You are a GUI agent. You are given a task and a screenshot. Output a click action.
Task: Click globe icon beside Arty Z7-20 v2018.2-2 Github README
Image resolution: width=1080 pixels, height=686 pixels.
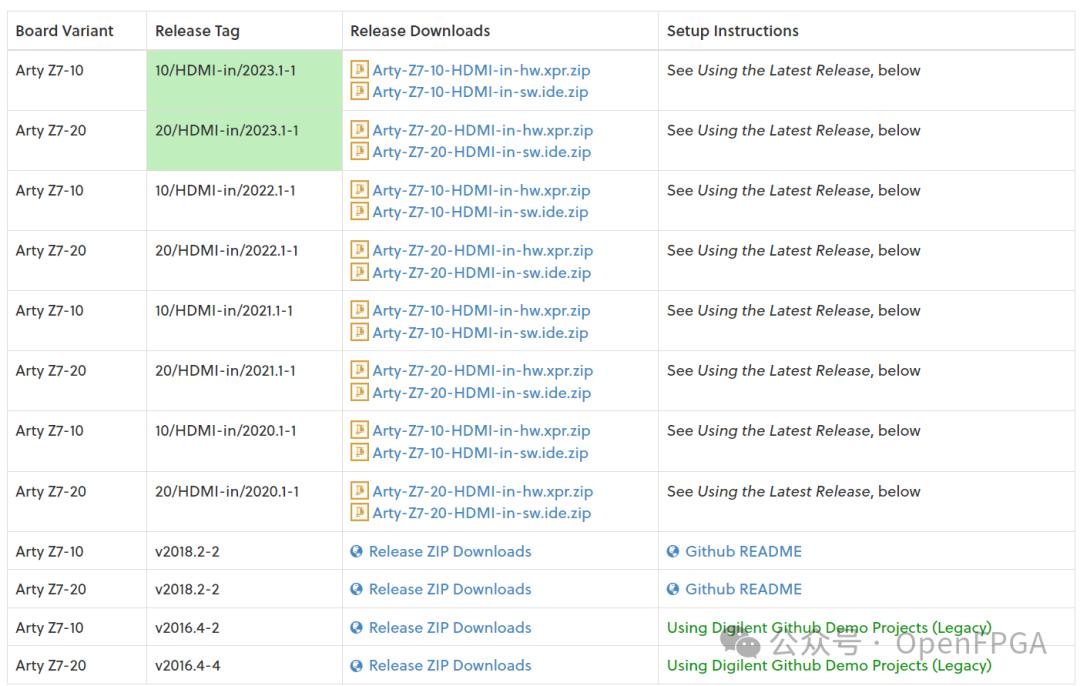pyautogui.click(x=673, y=590)
